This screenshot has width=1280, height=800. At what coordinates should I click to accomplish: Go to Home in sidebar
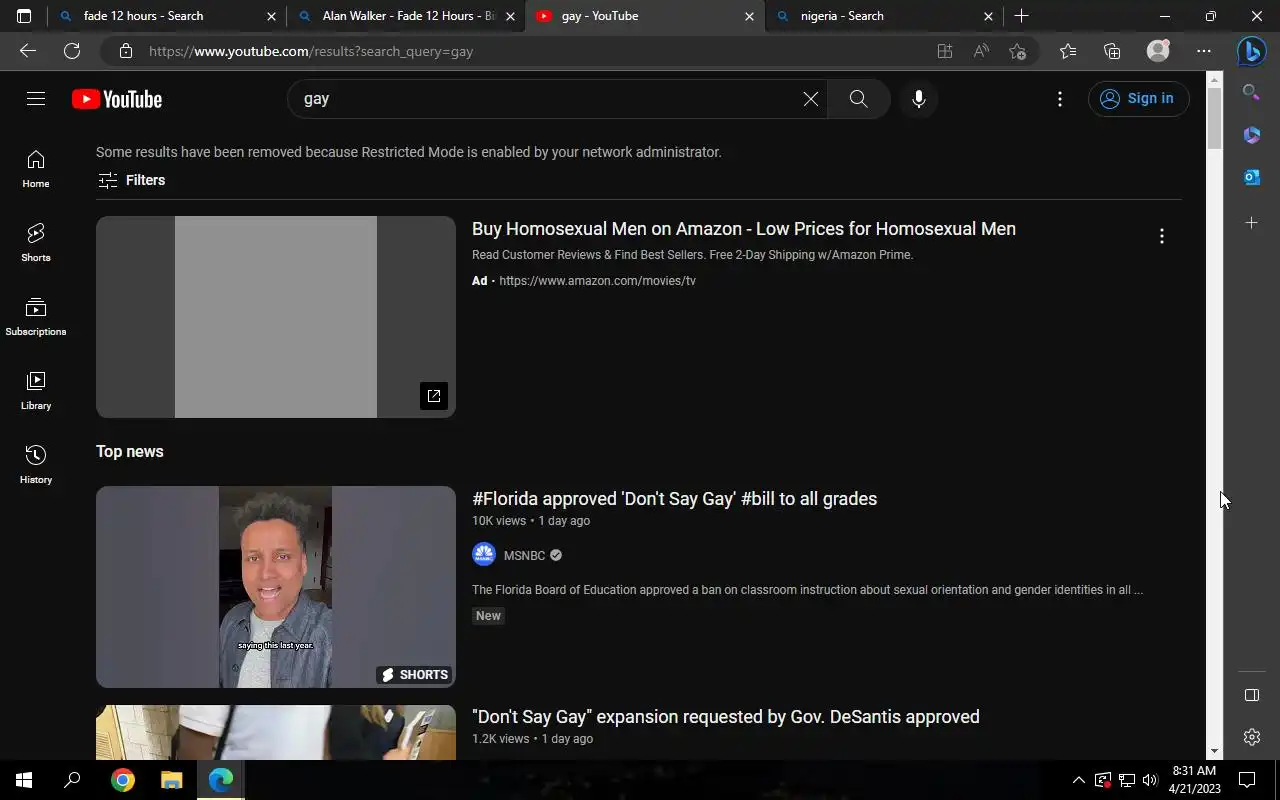click(36, 169)
